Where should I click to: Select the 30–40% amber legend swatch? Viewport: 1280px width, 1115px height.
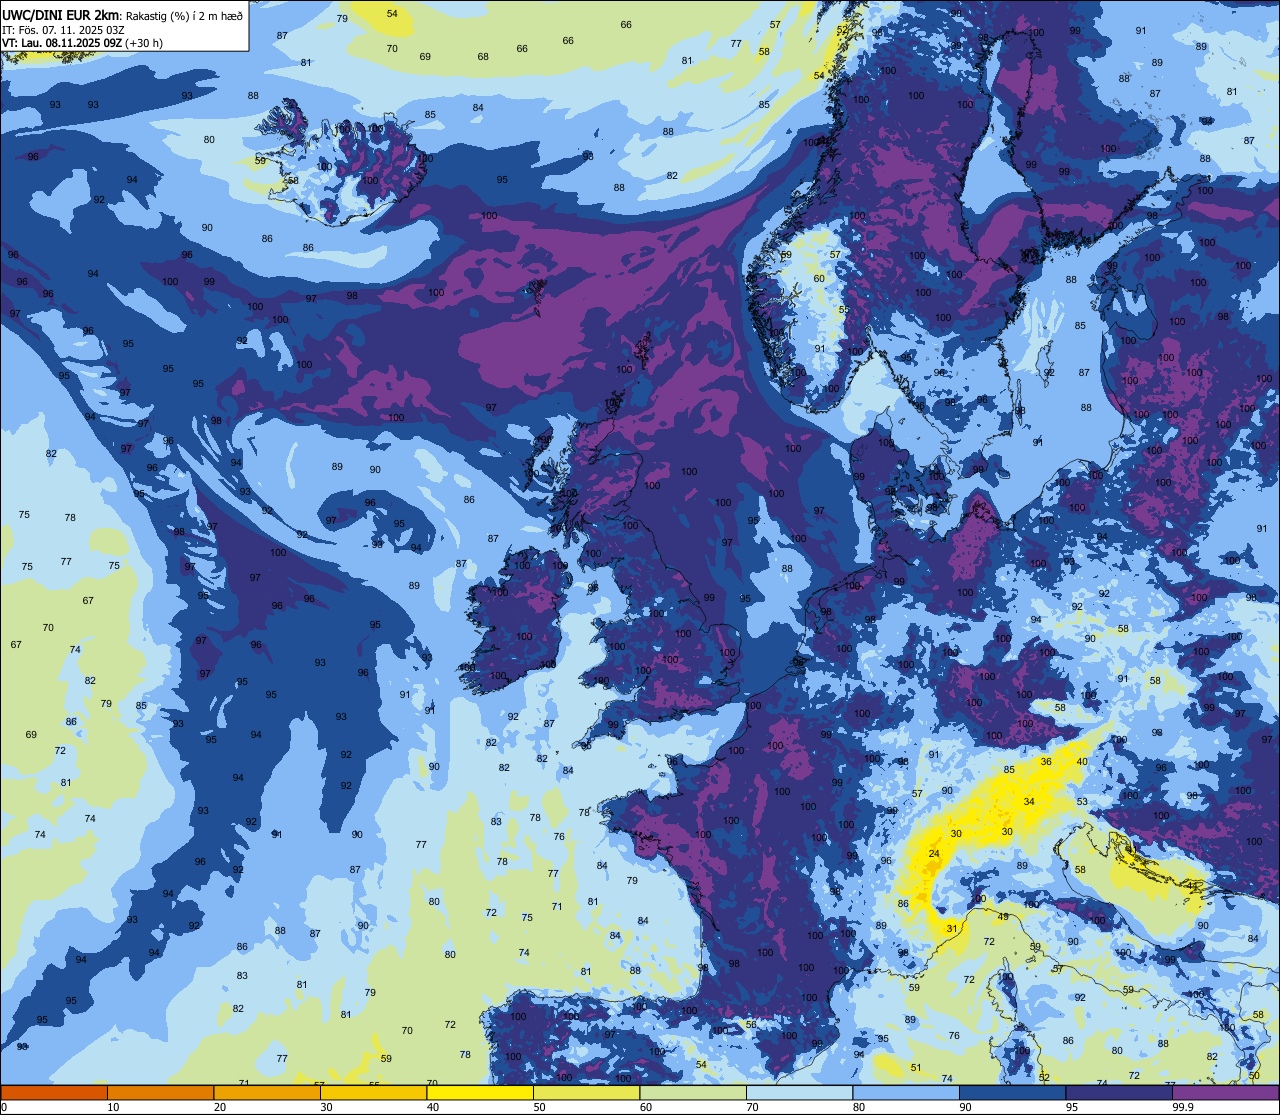point(373,1092)
